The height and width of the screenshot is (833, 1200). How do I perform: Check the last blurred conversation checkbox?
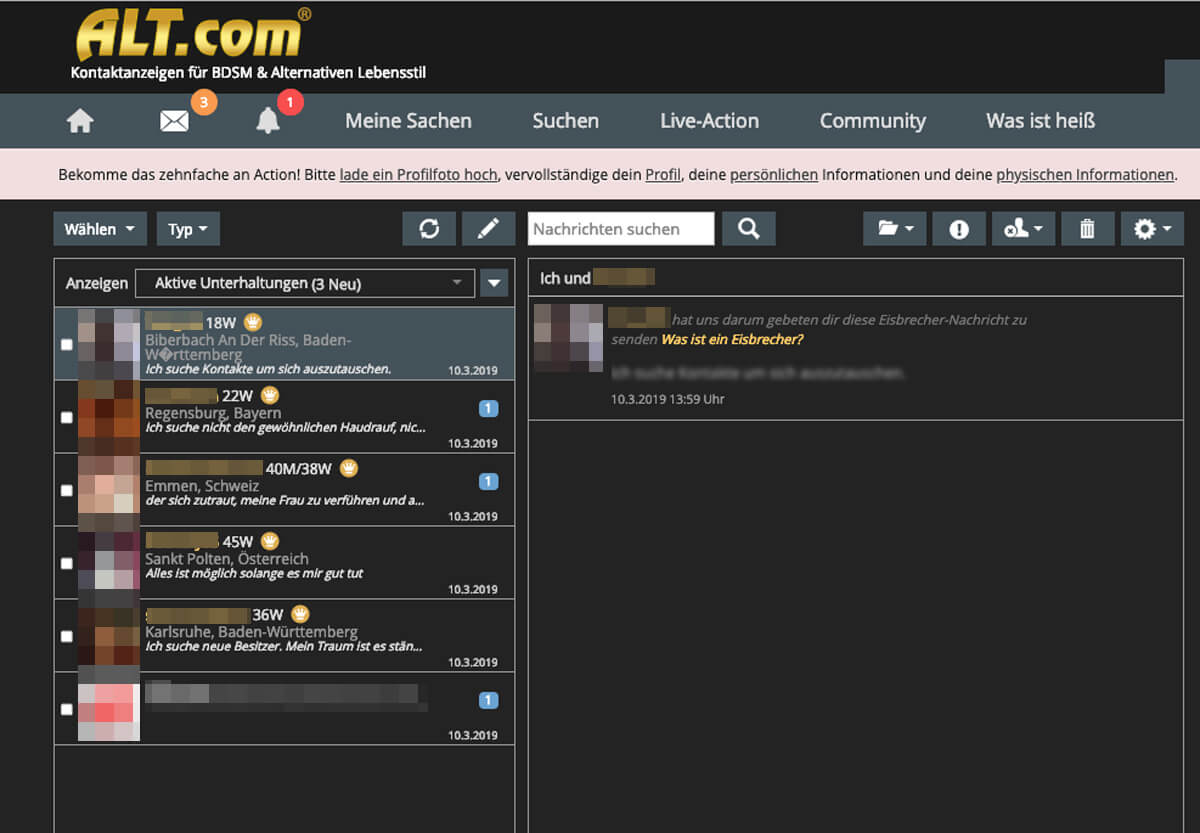point(67,709)
